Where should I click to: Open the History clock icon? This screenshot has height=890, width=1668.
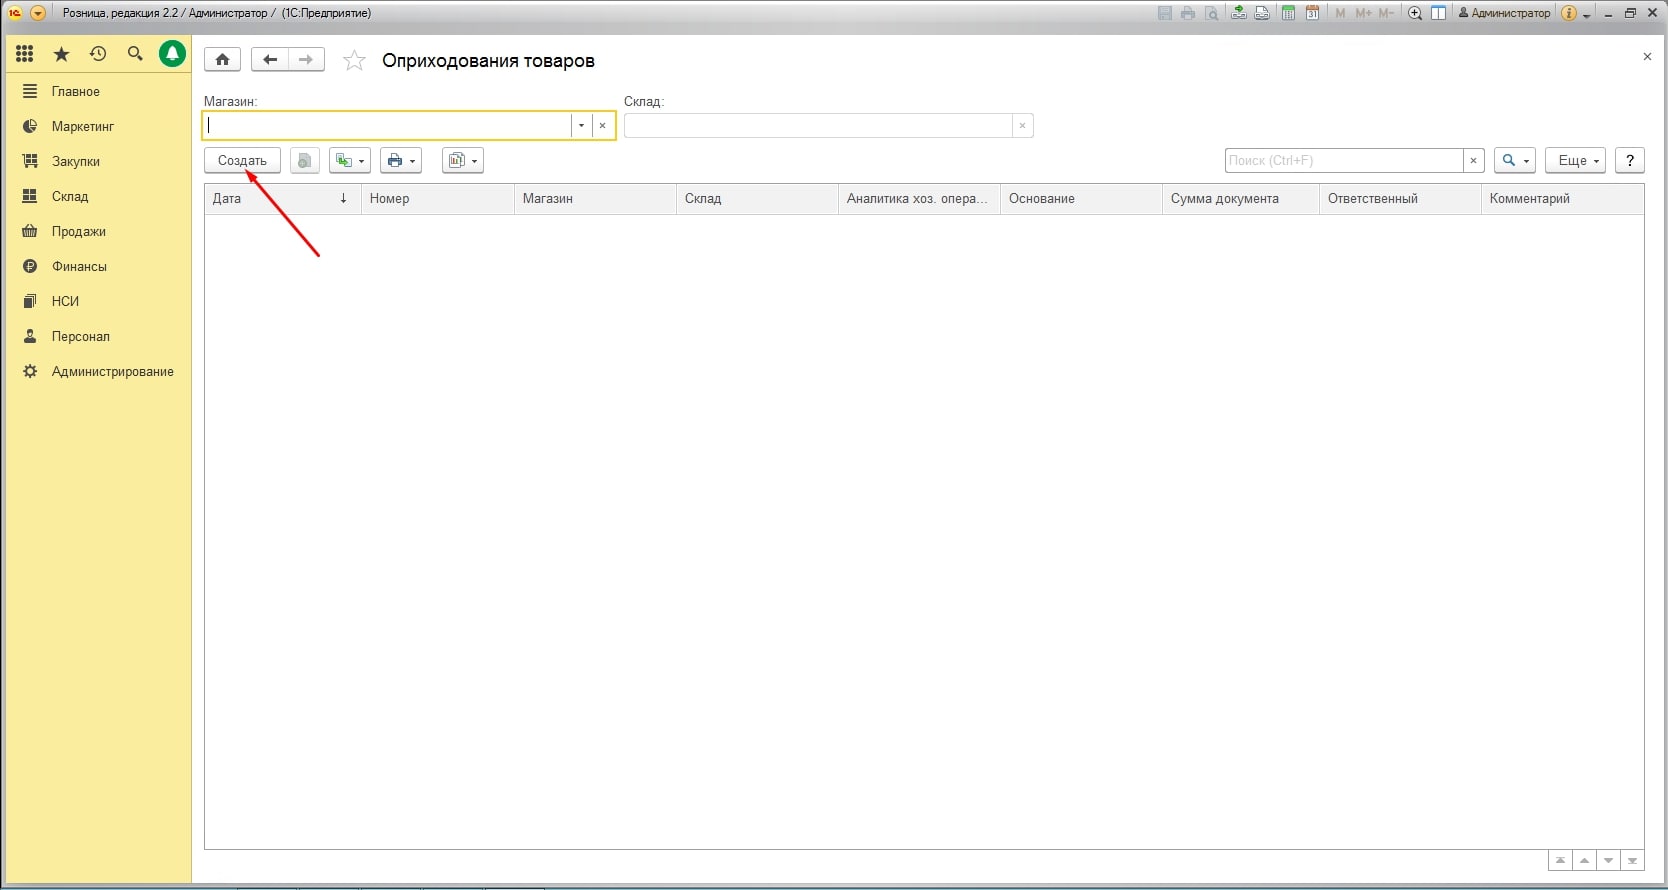(x=98, y=54)
